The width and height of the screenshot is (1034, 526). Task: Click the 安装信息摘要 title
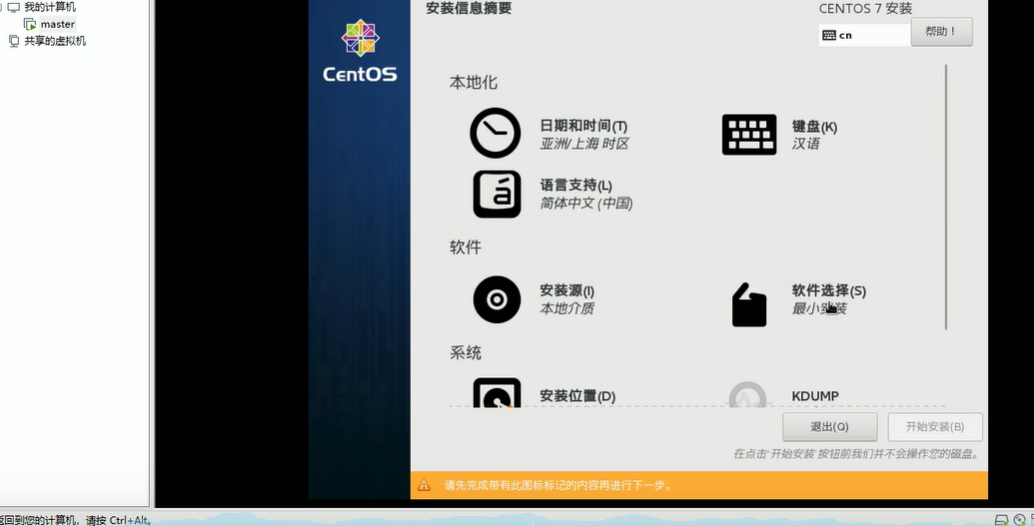tap(469, 9)
